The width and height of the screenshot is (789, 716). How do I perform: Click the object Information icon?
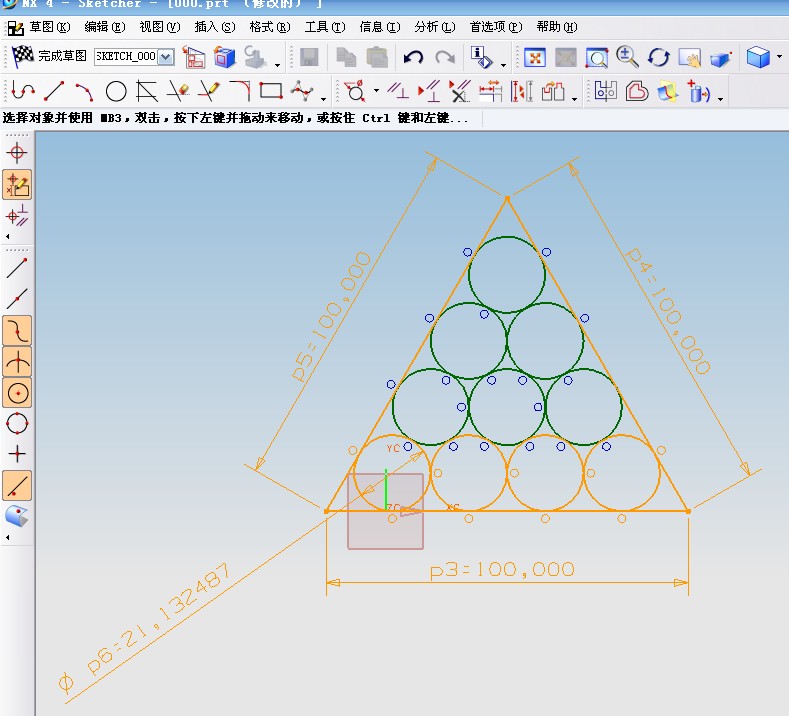click(482, 57)
